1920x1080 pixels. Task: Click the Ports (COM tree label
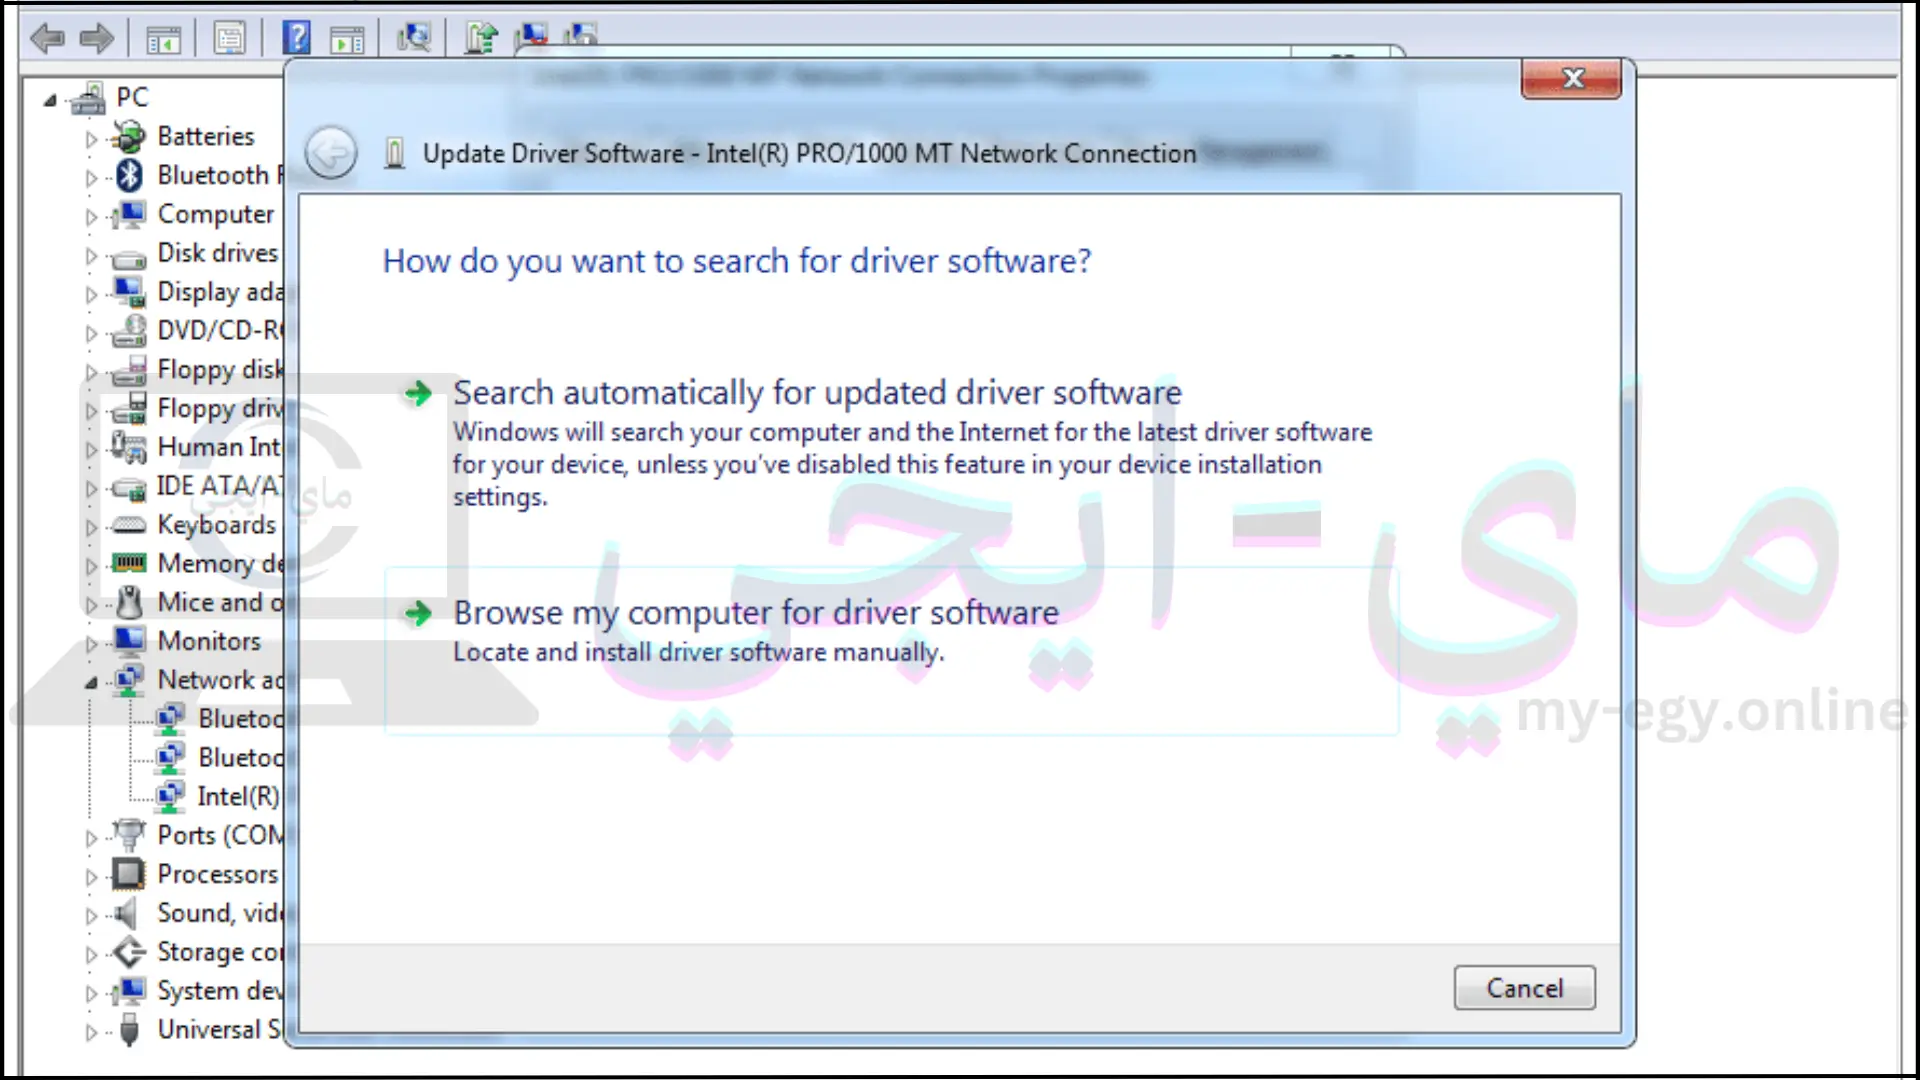click(x=220, y=835)
